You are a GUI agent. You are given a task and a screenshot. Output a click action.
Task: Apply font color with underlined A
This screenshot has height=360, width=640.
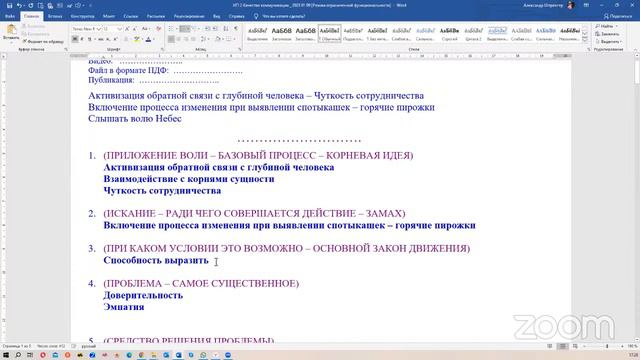(x=148, y=39)
